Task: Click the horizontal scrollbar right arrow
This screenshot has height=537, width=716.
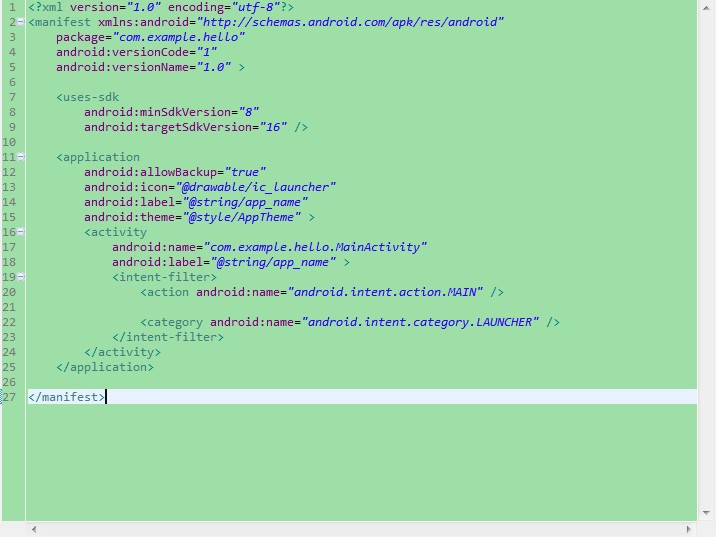Action: point(689,529)
